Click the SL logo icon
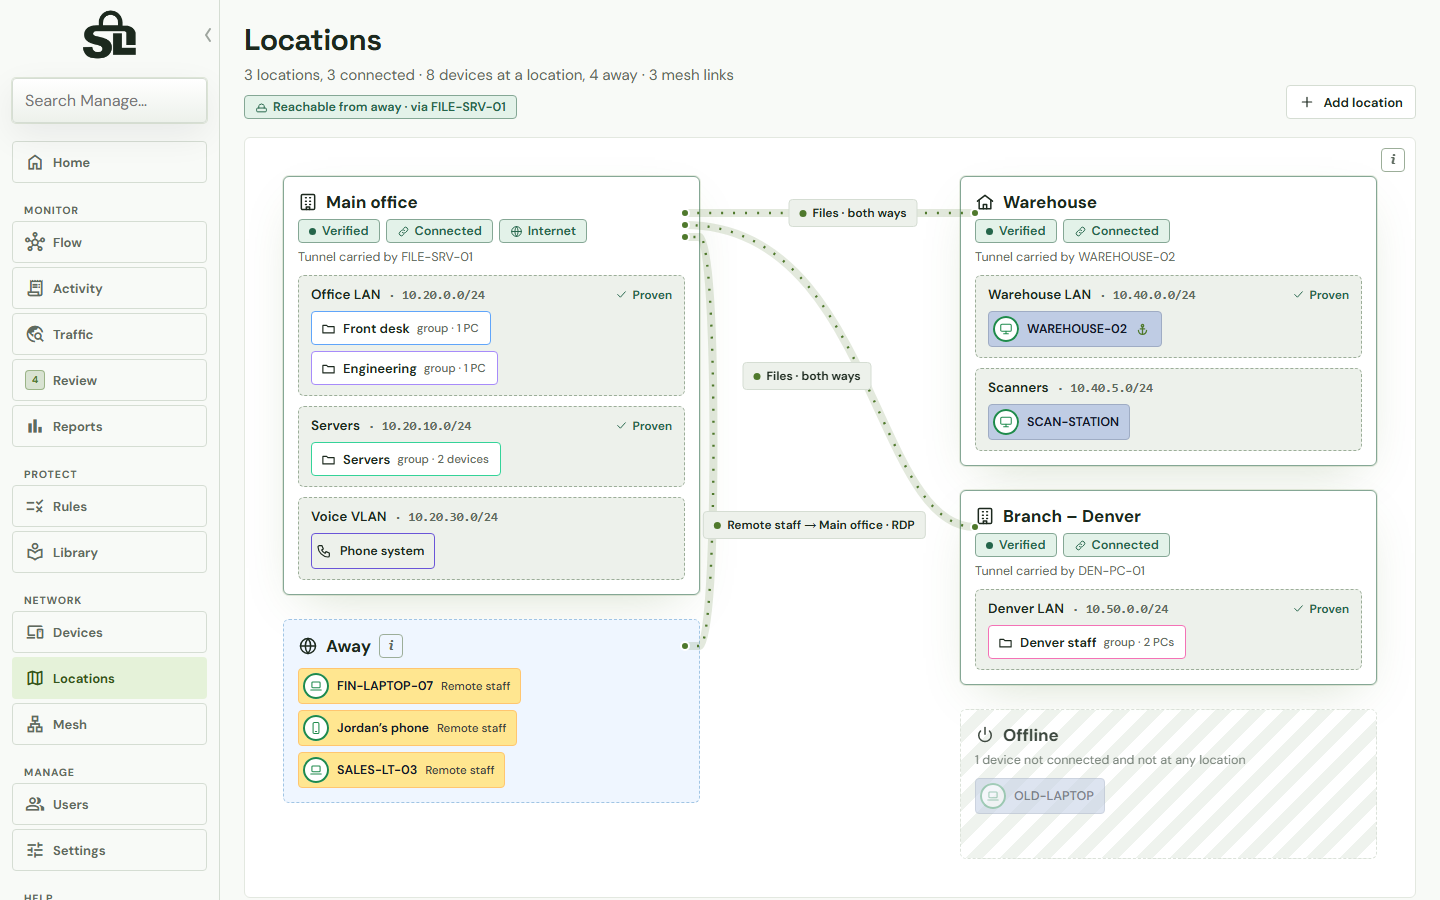1440x900 pixels. pos(110,35)
